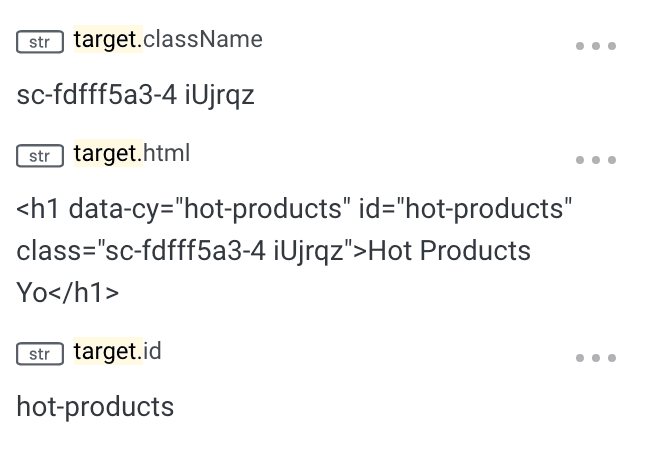Open three-dot menu for target.html
This screenshot has width=656, height=456.
coord(596,160)
